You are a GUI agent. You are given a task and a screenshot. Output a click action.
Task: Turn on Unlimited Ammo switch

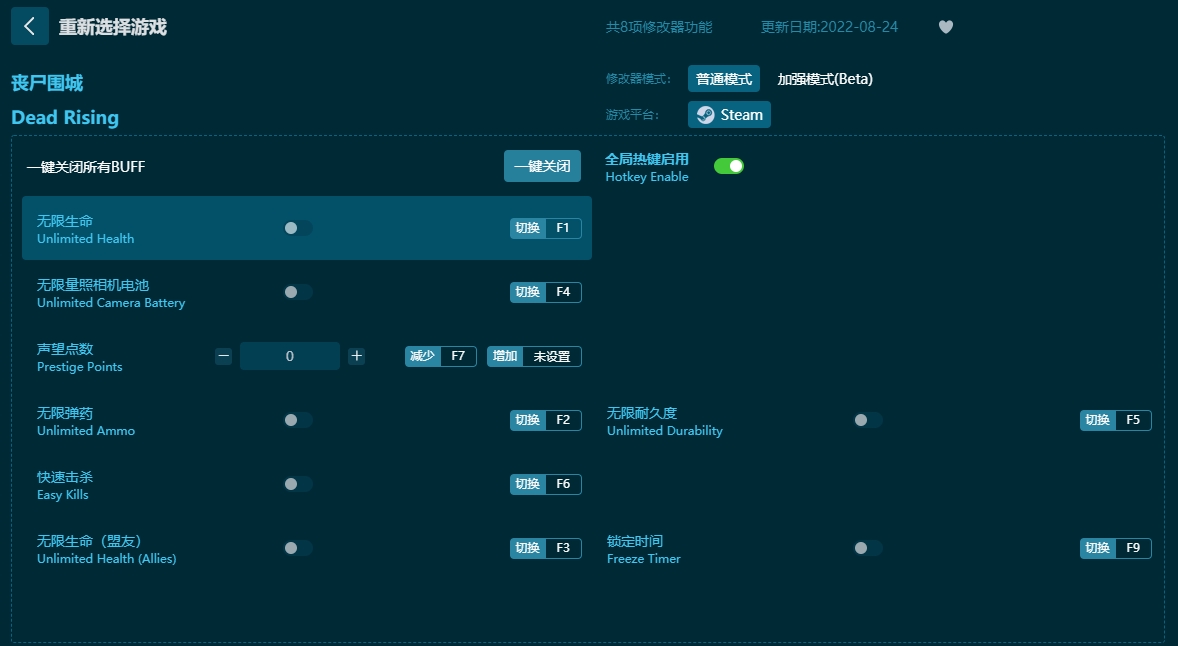pos(298,420)
